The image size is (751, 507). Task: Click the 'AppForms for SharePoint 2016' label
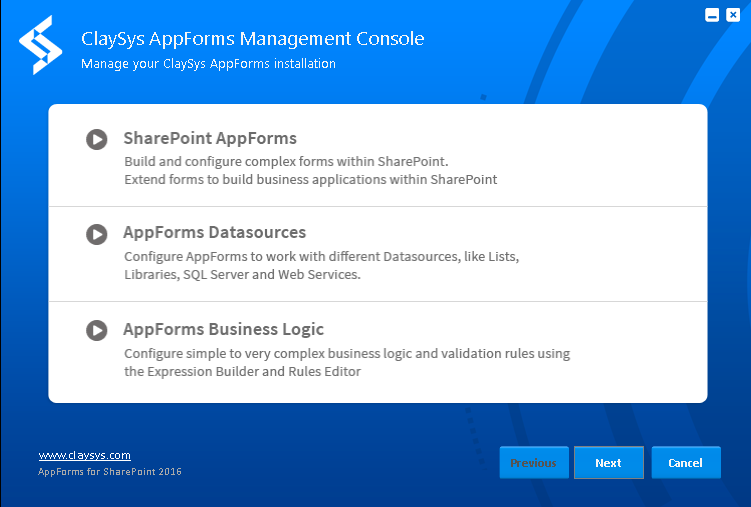point(110,472)
